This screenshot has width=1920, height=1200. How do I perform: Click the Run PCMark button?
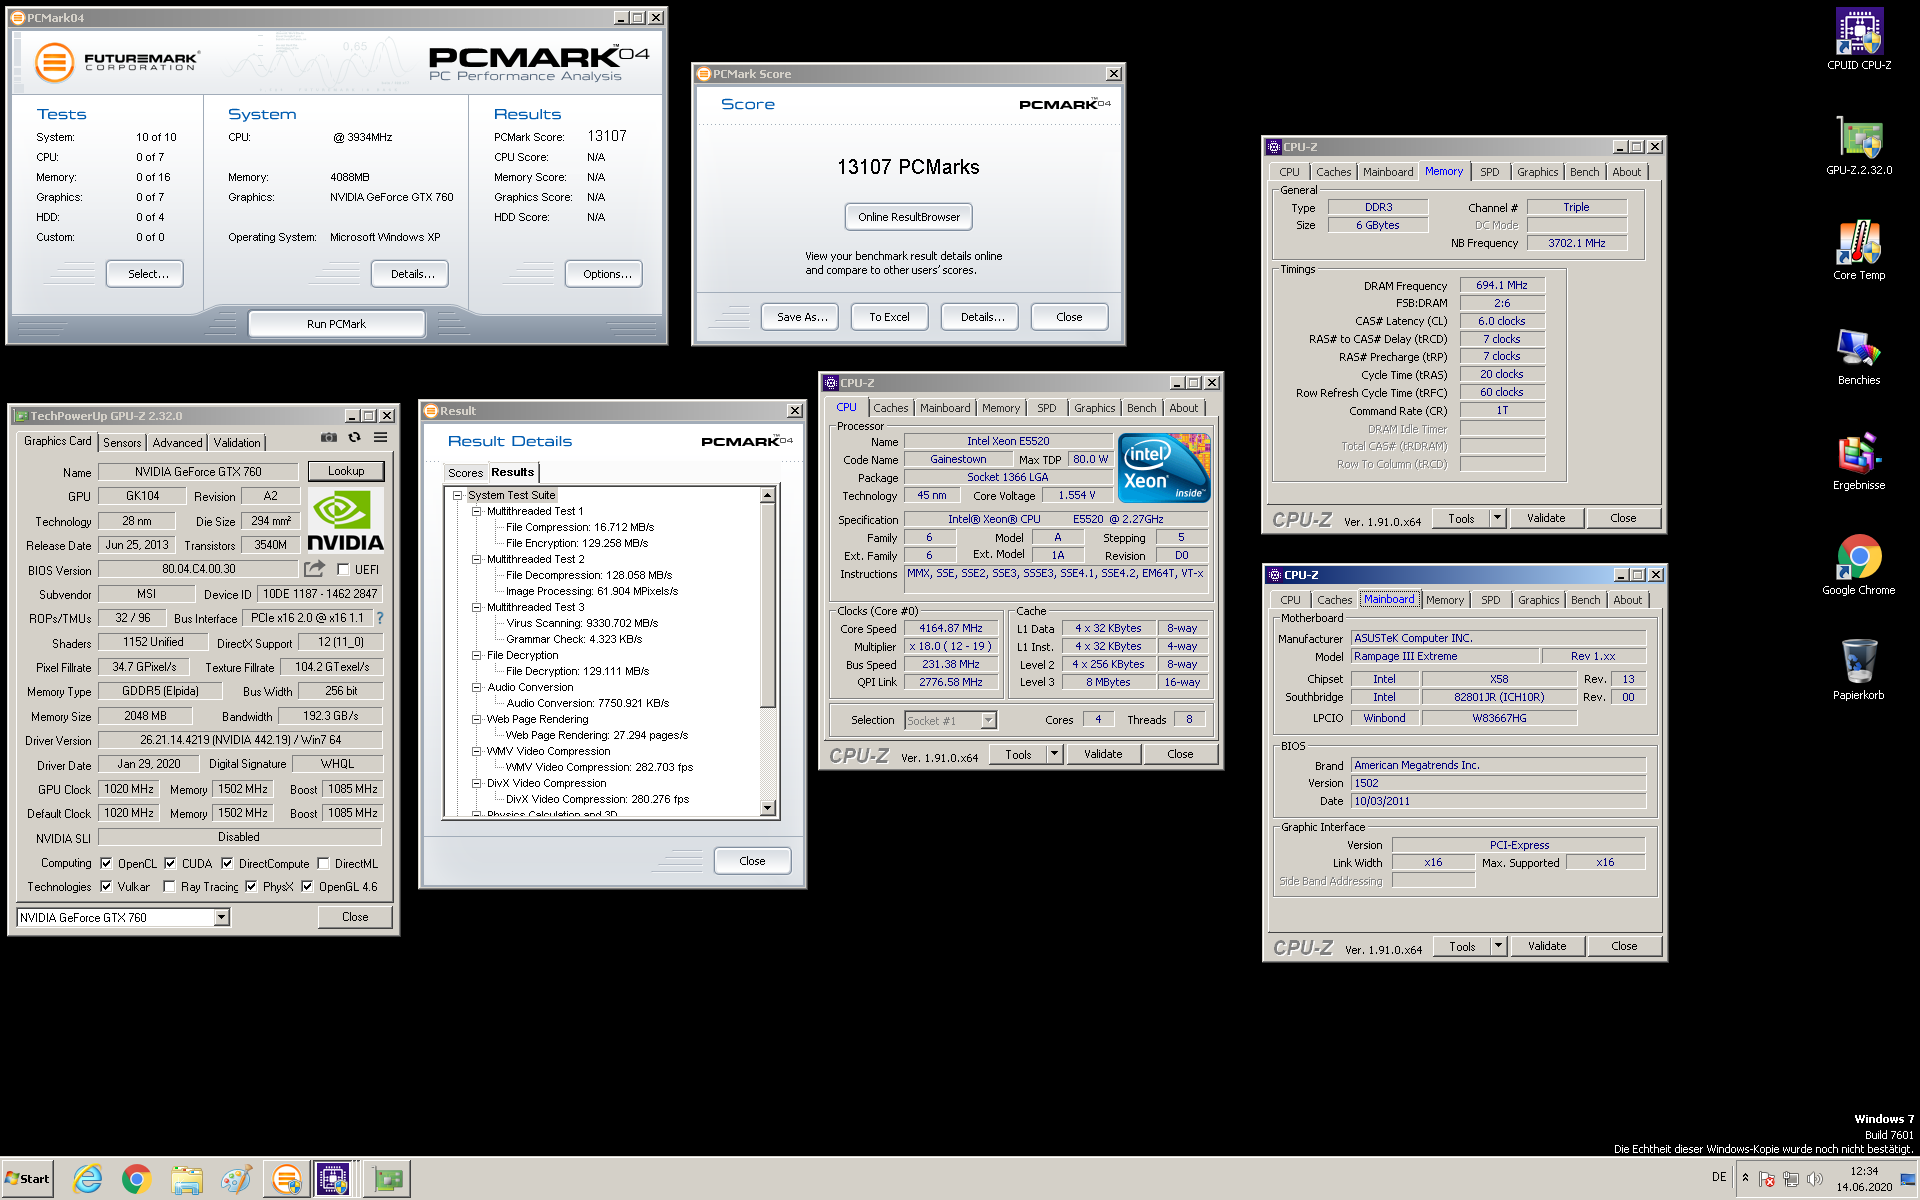pyautogui.click(x=336, y=324)
